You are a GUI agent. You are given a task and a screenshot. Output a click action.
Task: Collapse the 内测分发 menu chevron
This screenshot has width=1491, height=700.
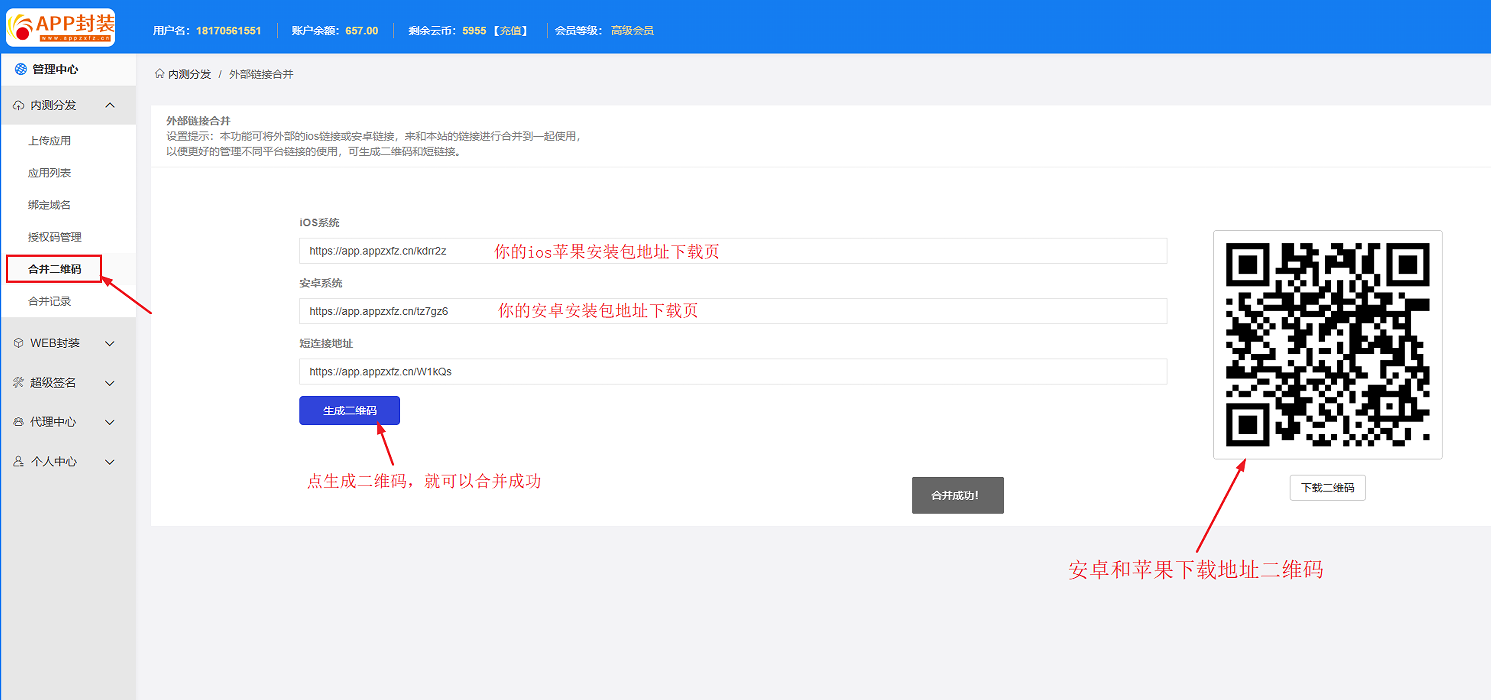pos(110,105)
